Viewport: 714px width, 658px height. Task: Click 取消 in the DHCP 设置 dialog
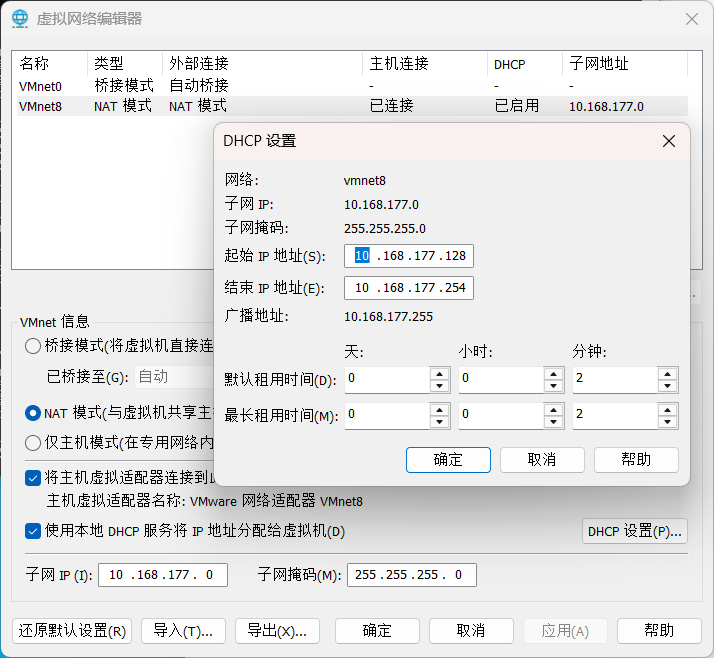click(x=542, y=460)
